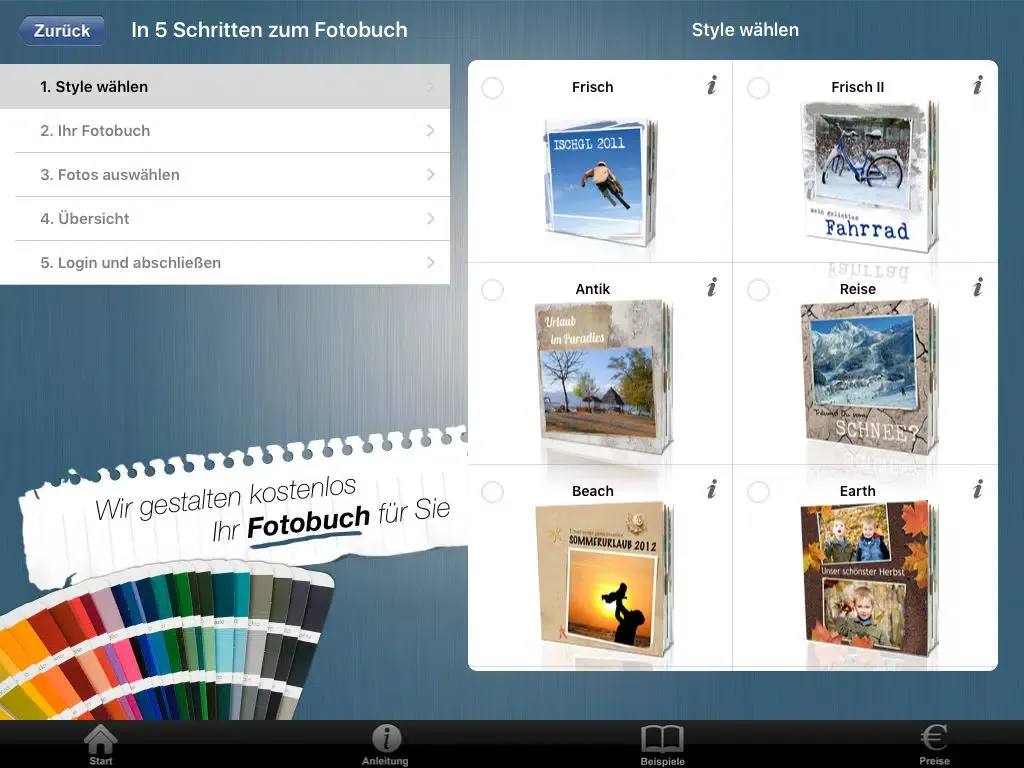This screenshot has height=768, width=1024.
Task: Tap the Fahrrad book cover
Action: point(869,176)
